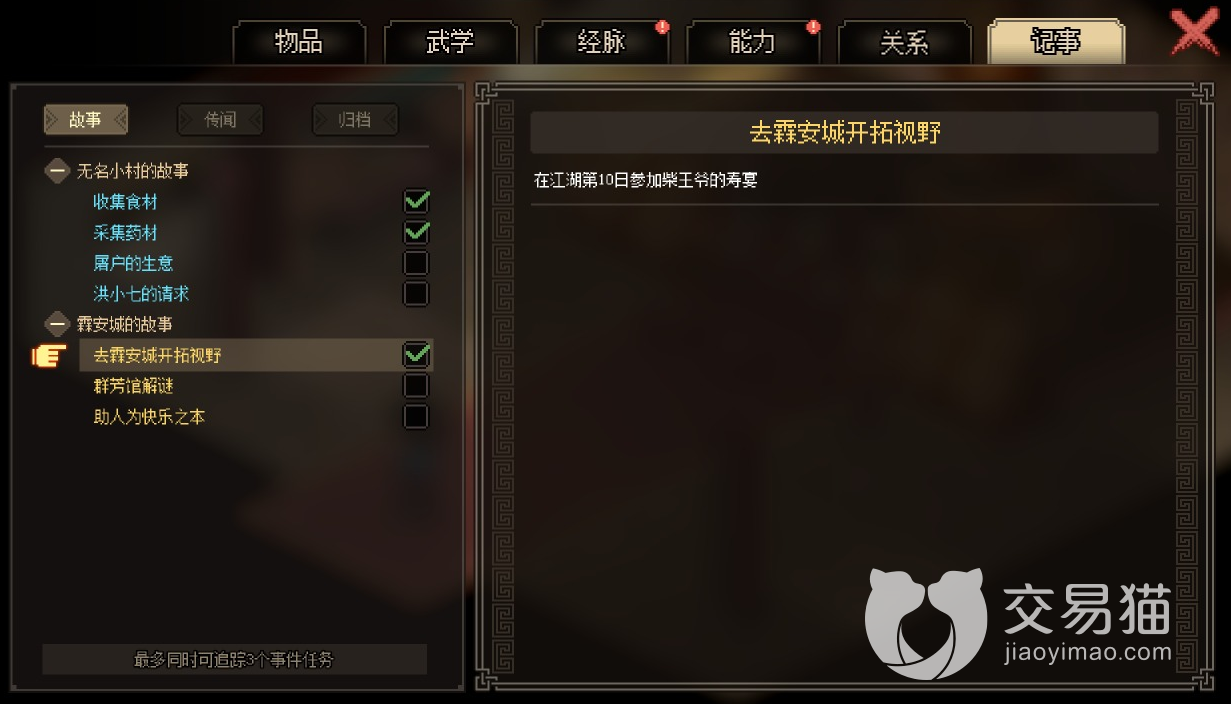
Task: Open the 物品 items tab
Action: pyautogui.click(x=299, y=43)
